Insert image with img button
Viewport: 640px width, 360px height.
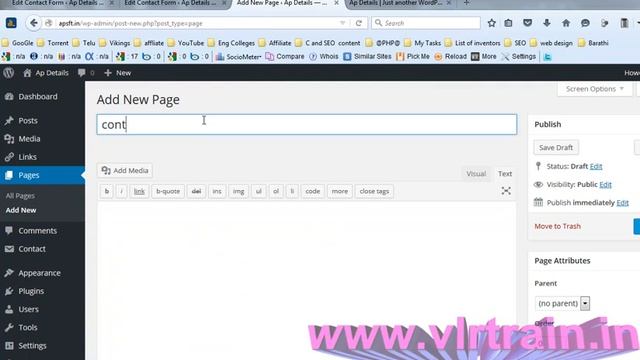238,191
